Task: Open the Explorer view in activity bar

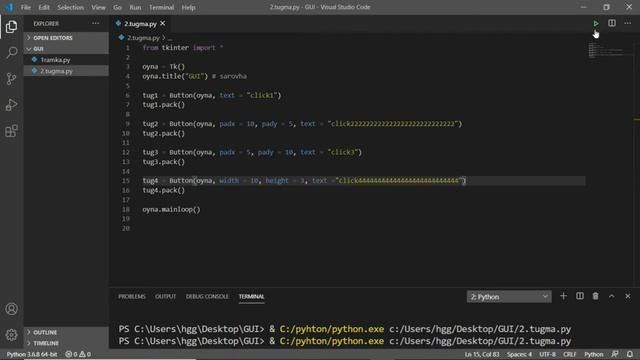Action: click(x=11, y=27)
